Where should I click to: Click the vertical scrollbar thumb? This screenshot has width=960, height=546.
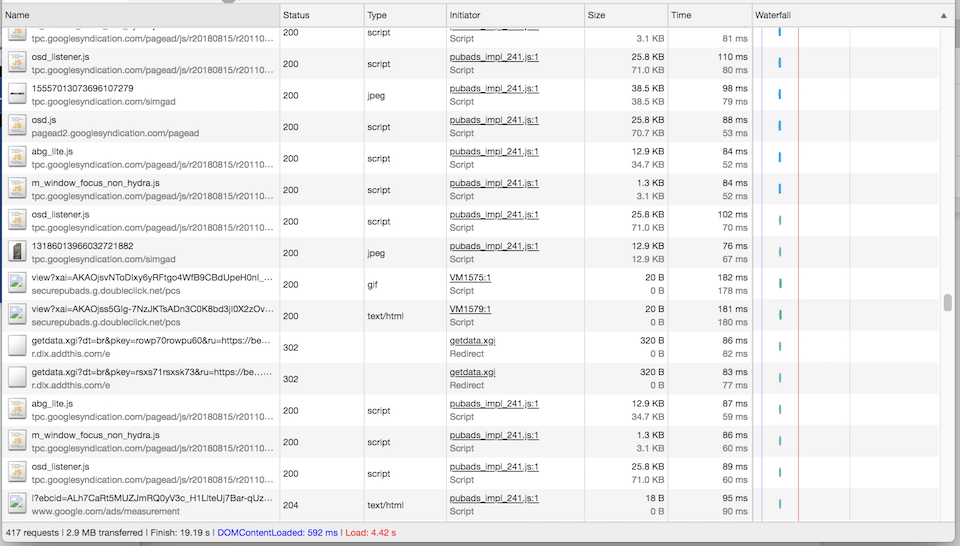948,302
